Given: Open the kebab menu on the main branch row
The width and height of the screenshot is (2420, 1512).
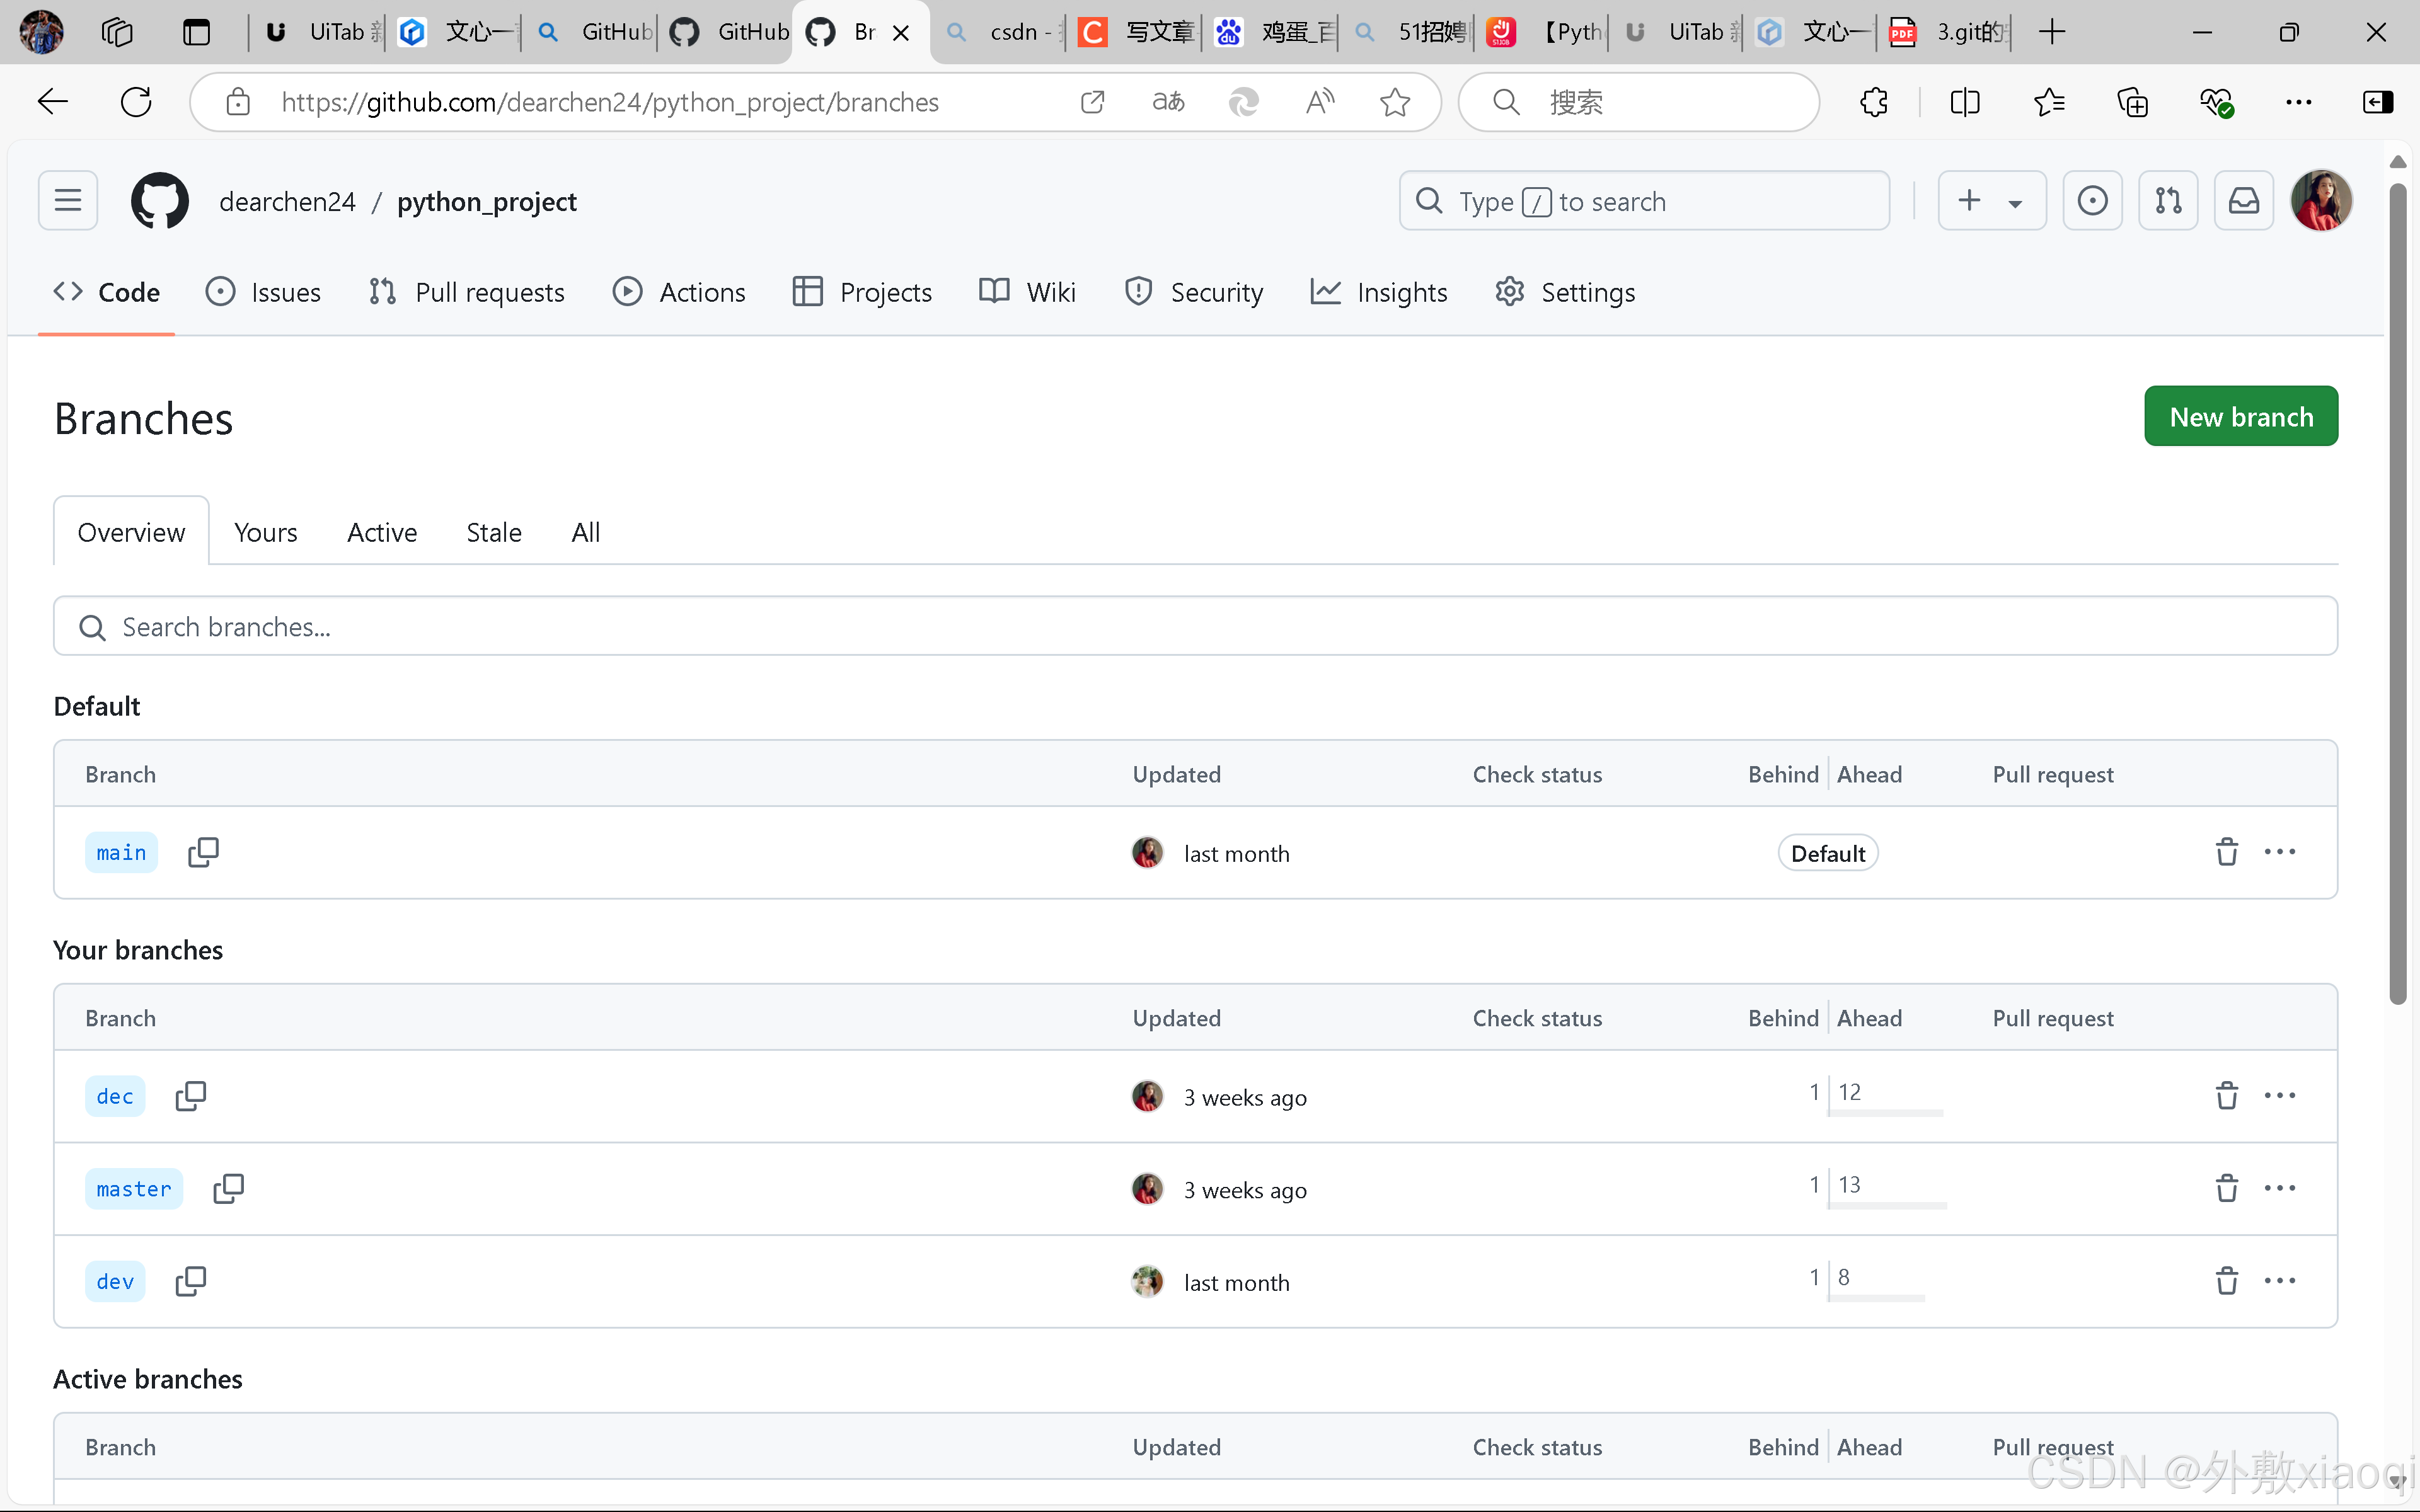Looking at the screenshot, I should [2280, 851].
